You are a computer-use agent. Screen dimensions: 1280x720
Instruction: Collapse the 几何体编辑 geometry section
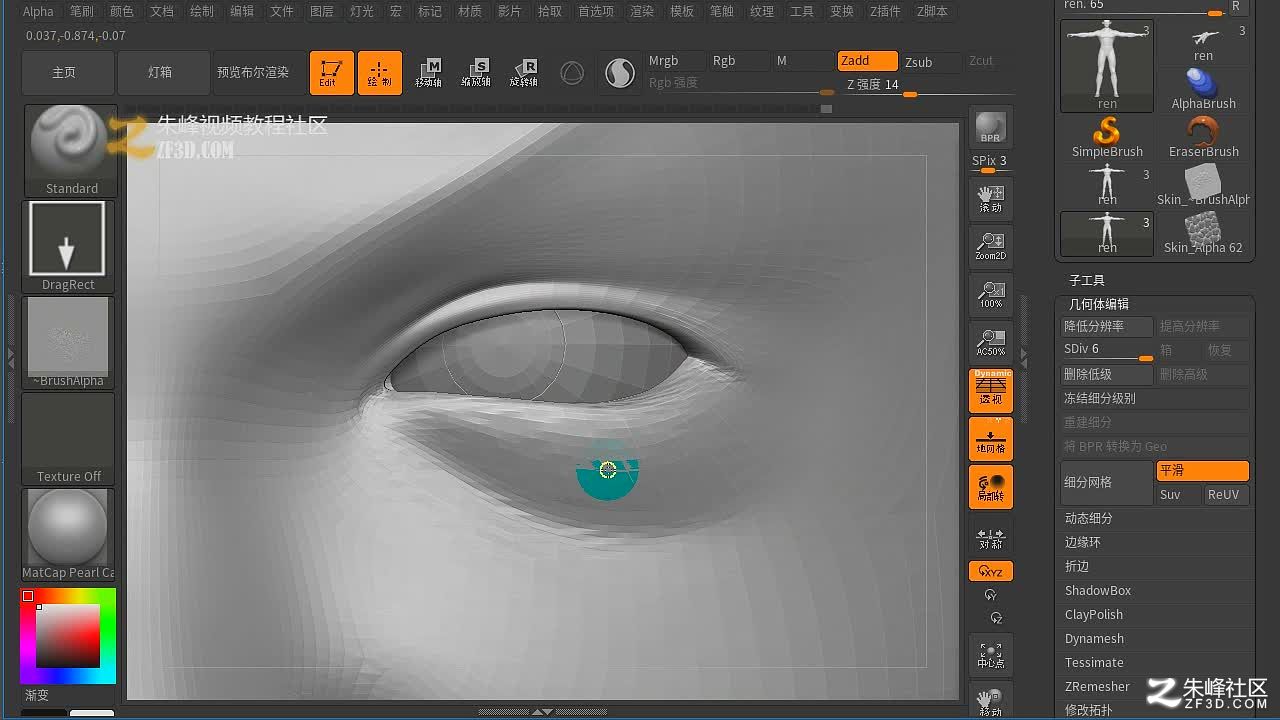(1099, 304)
